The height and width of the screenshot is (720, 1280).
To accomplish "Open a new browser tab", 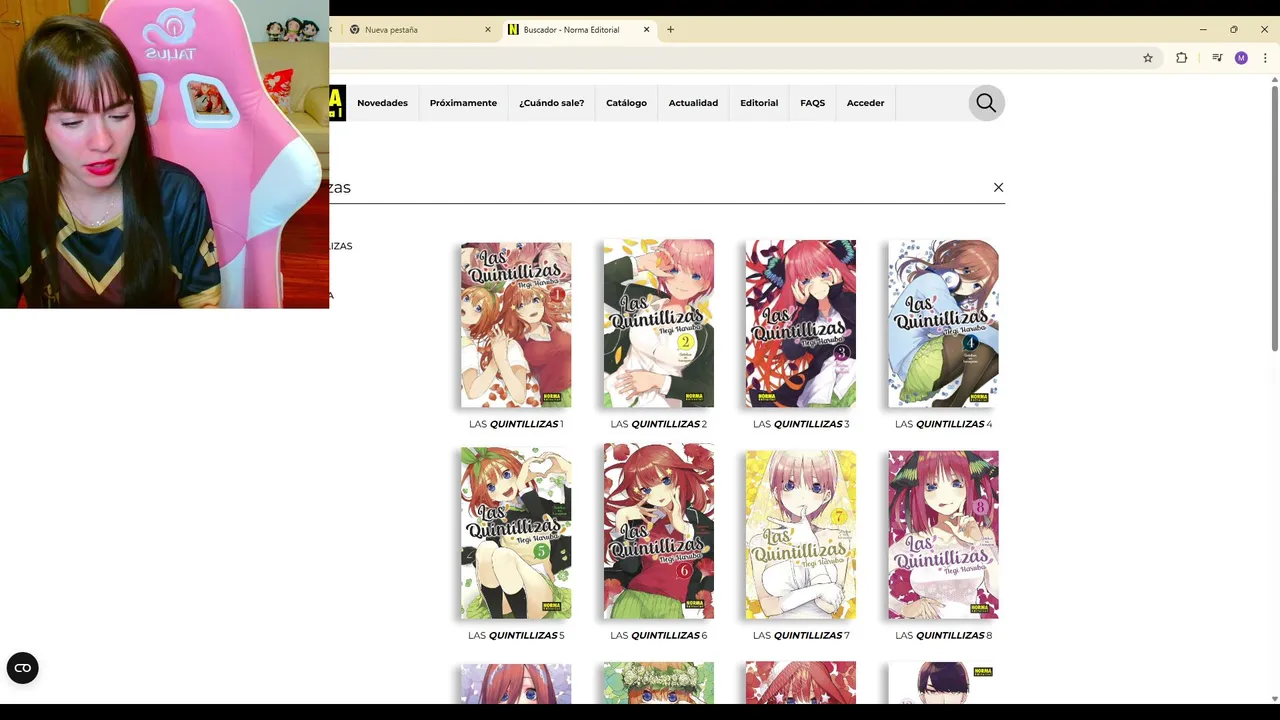I will [670, 30].
